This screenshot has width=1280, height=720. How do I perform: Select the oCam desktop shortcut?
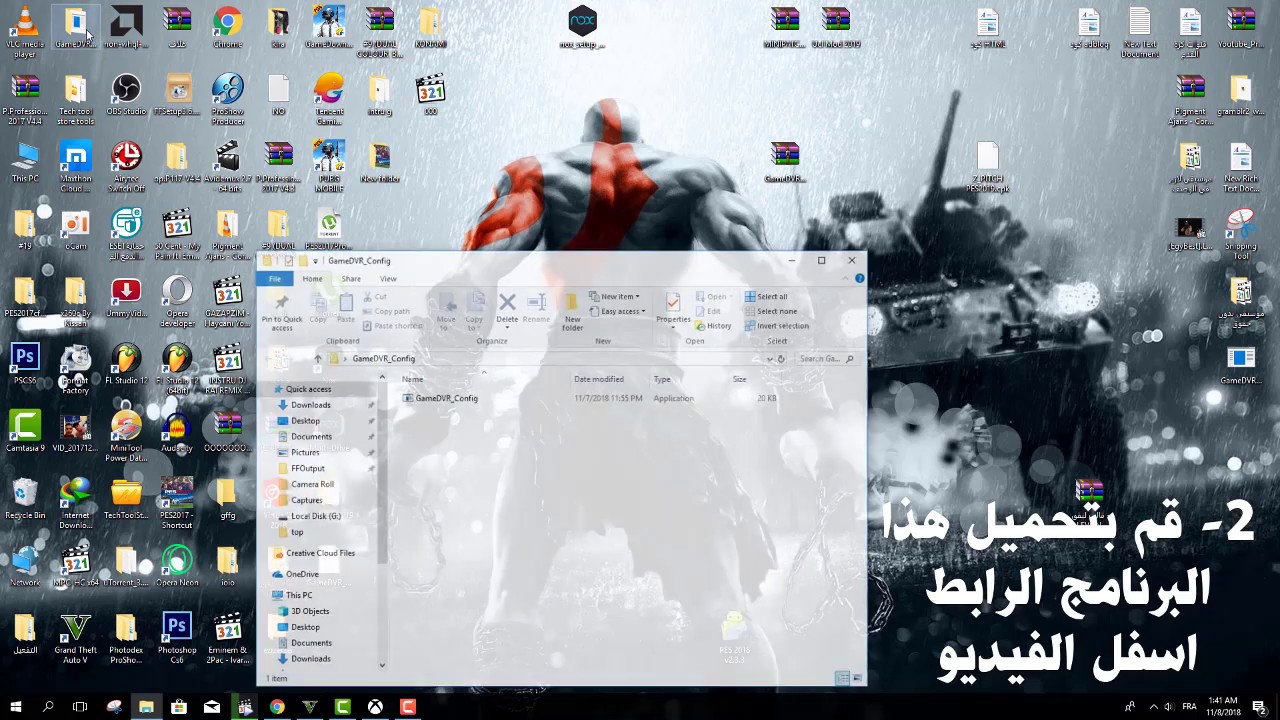[75, 230]
